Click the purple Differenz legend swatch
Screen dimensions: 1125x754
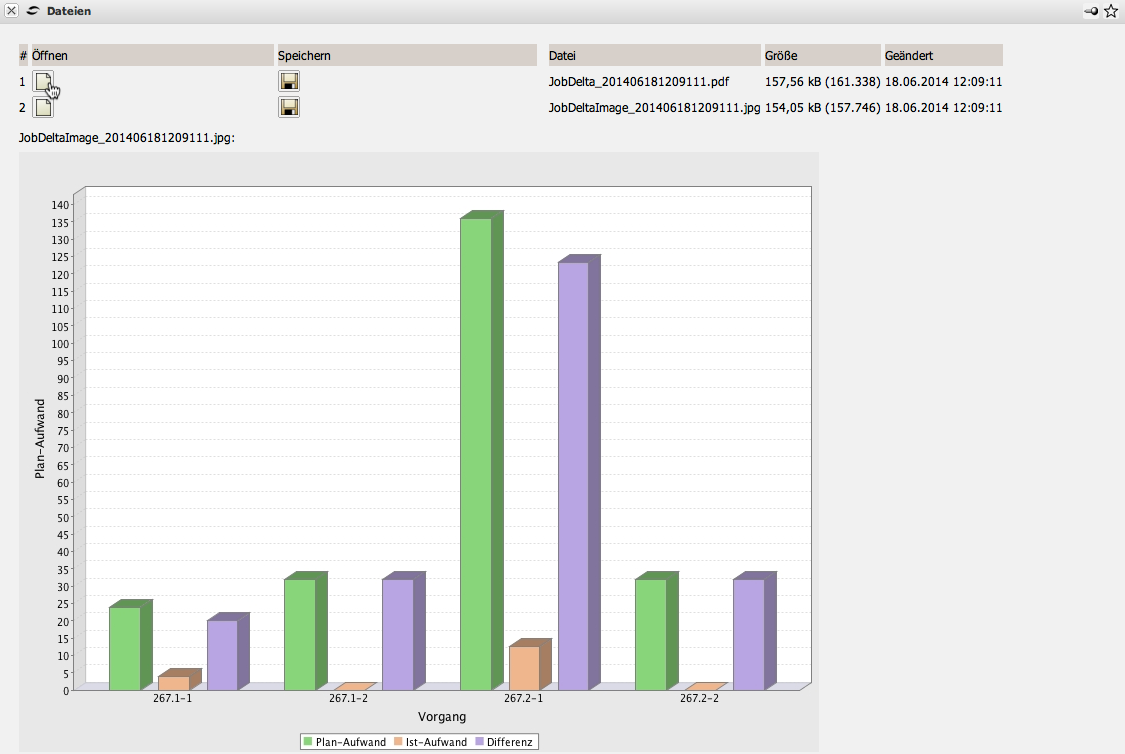coord(480,742)
